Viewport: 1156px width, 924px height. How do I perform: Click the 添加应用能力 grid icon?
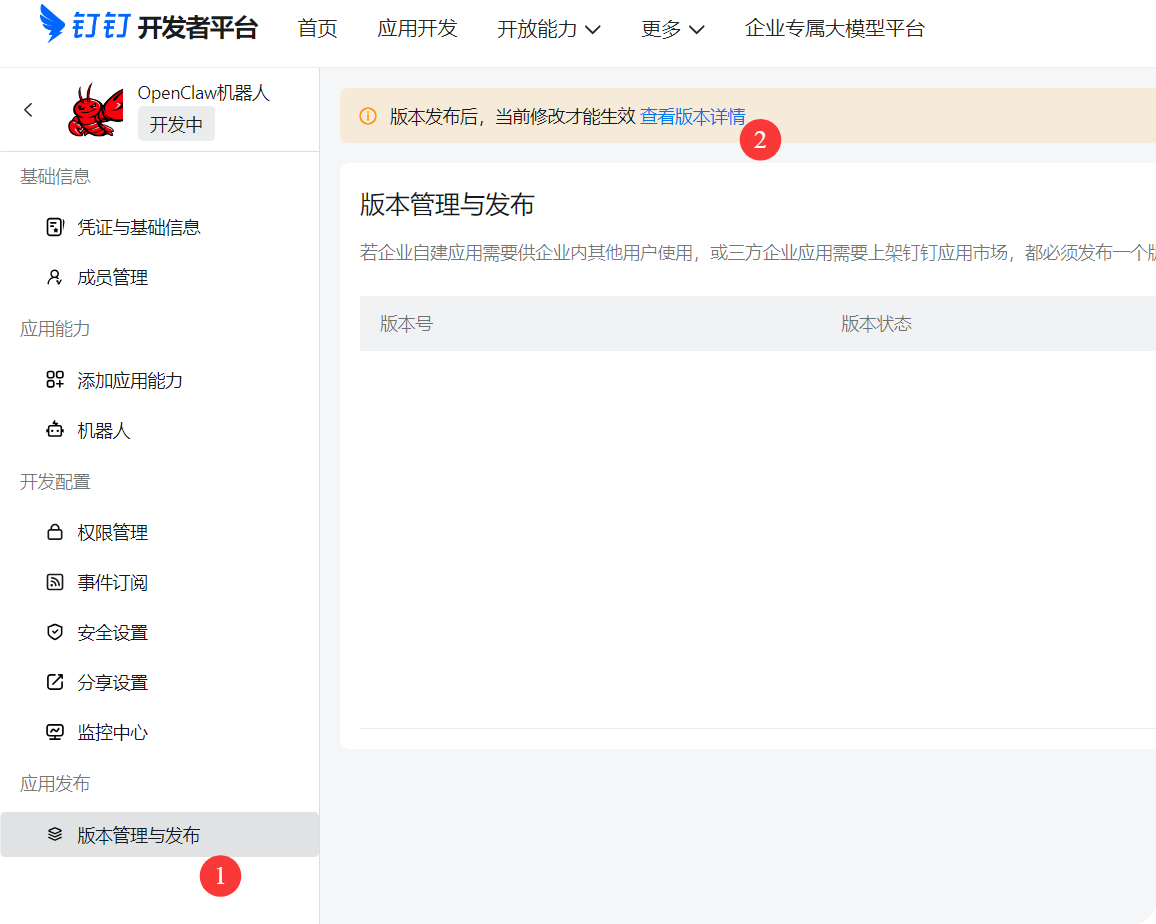click(55, 380)
